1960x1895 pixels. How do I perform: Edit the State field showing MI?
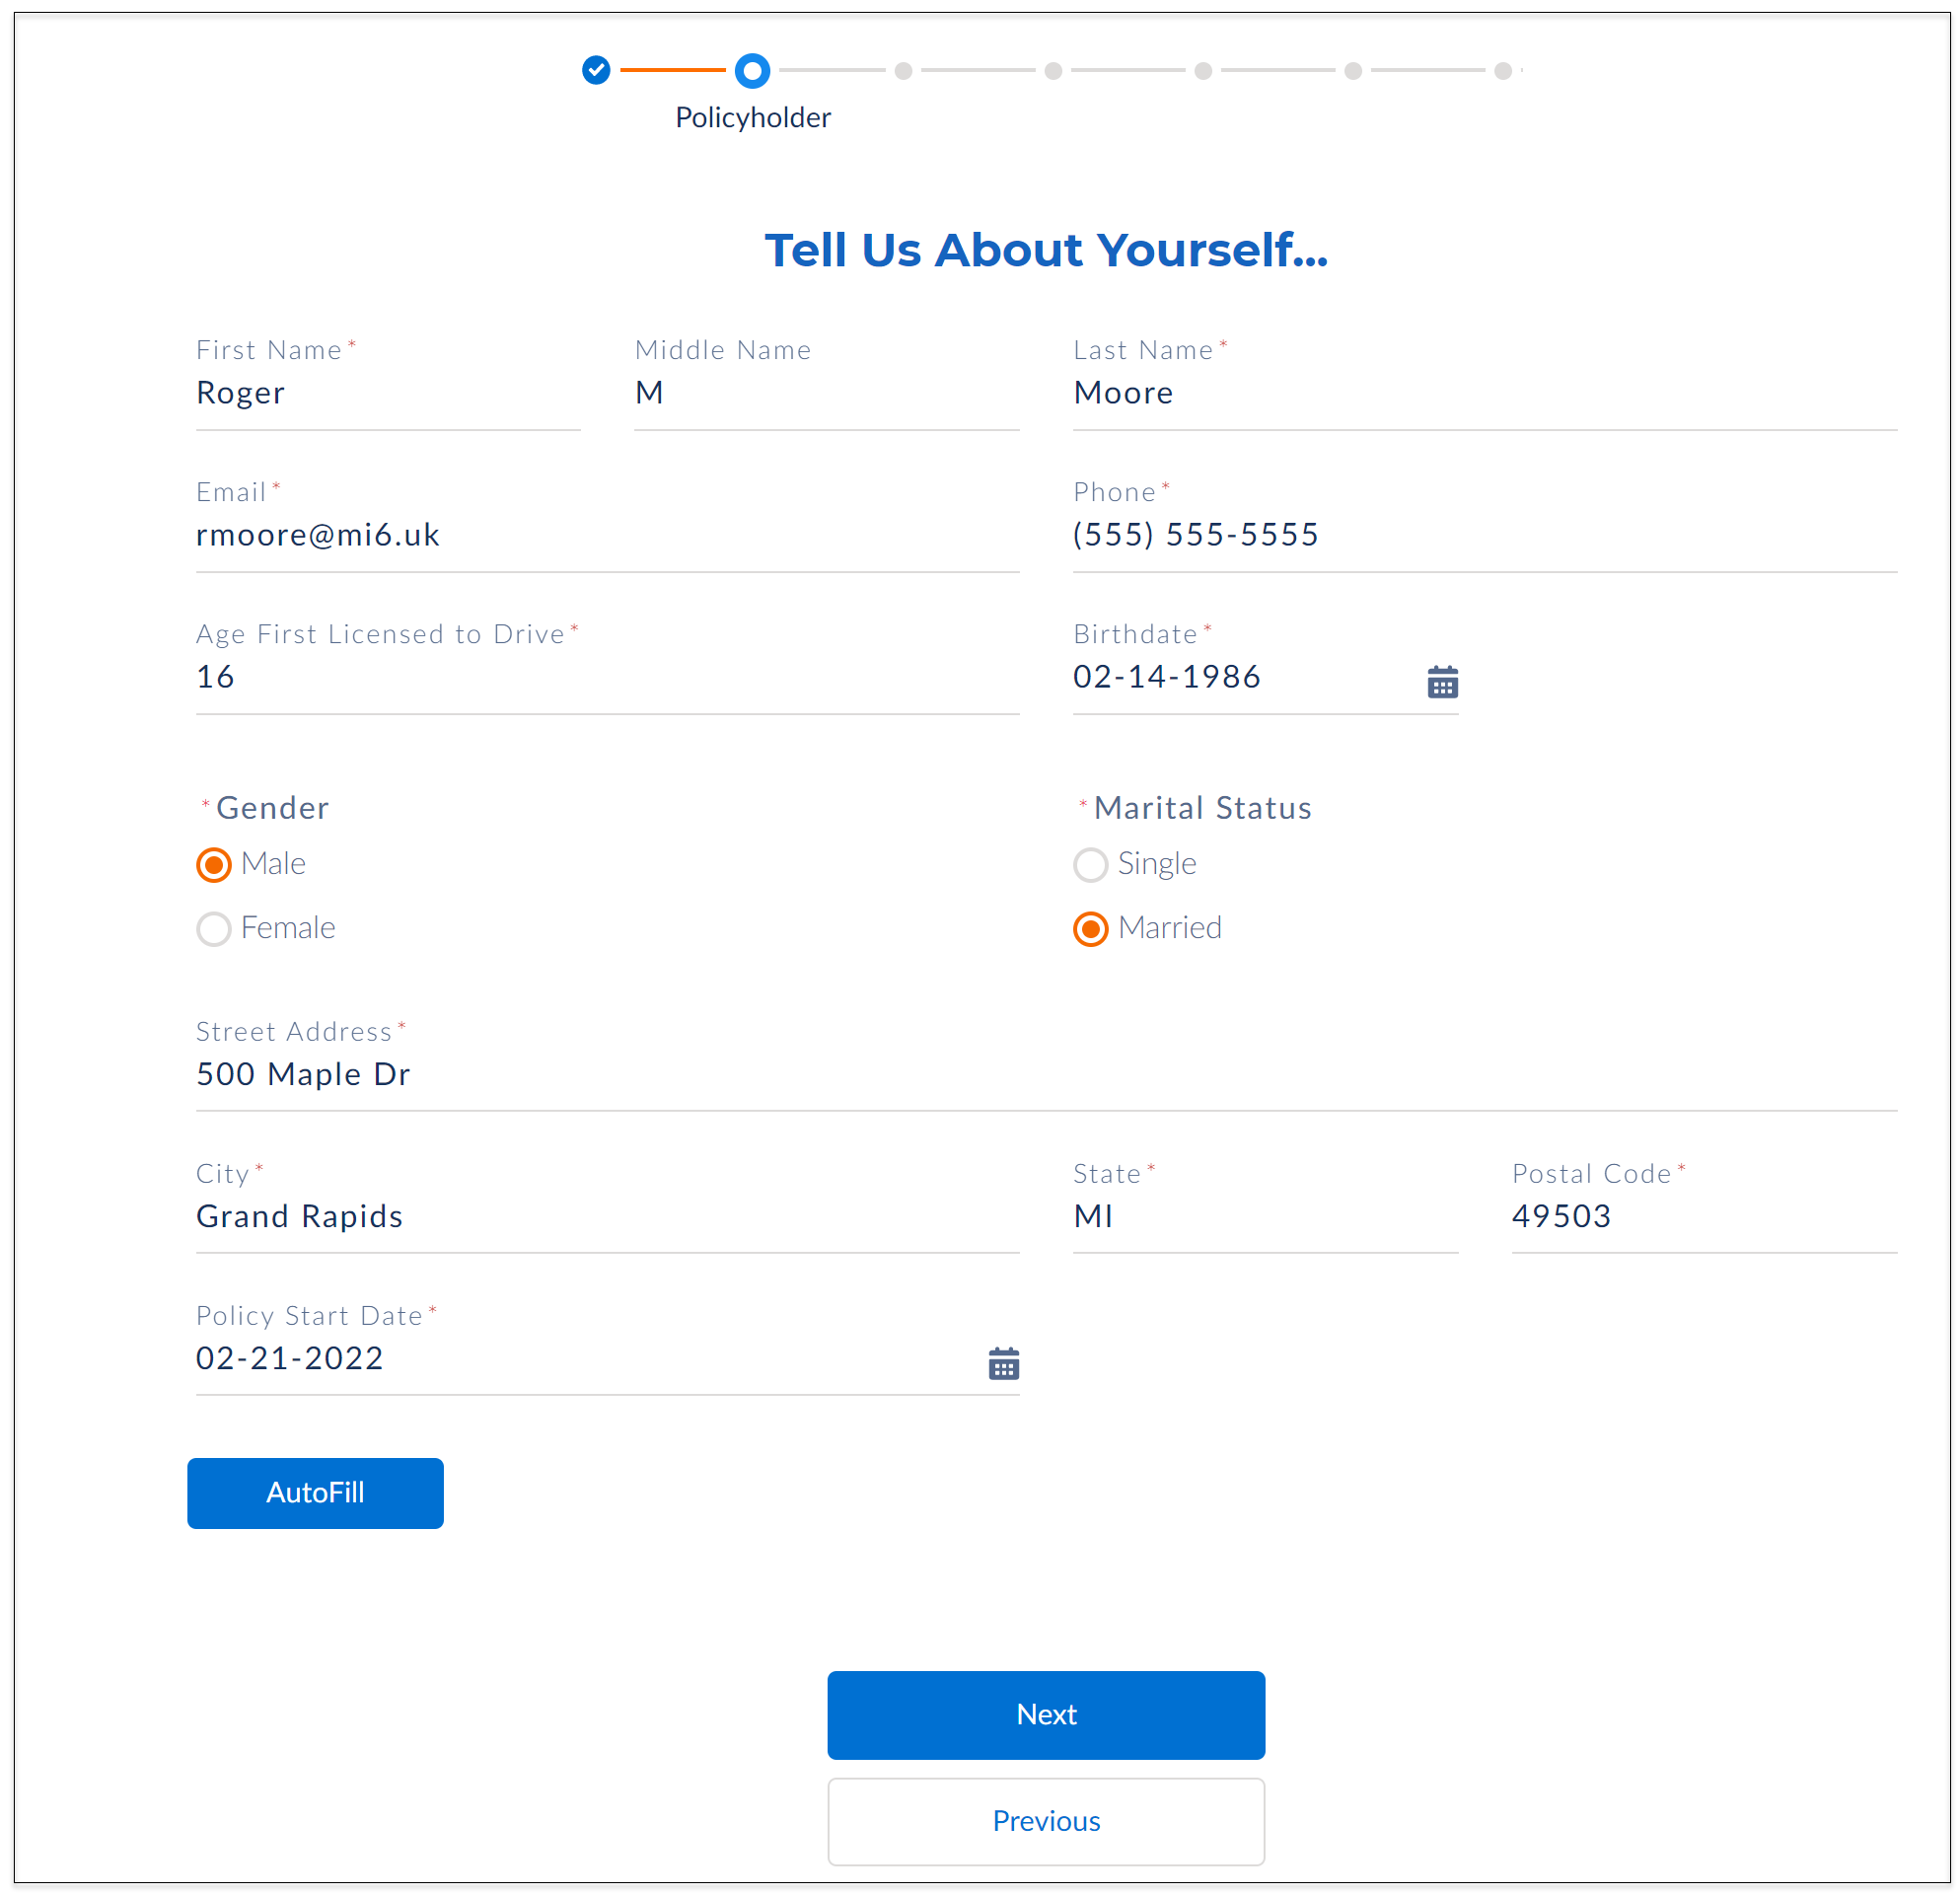tap(1265, 1216)
